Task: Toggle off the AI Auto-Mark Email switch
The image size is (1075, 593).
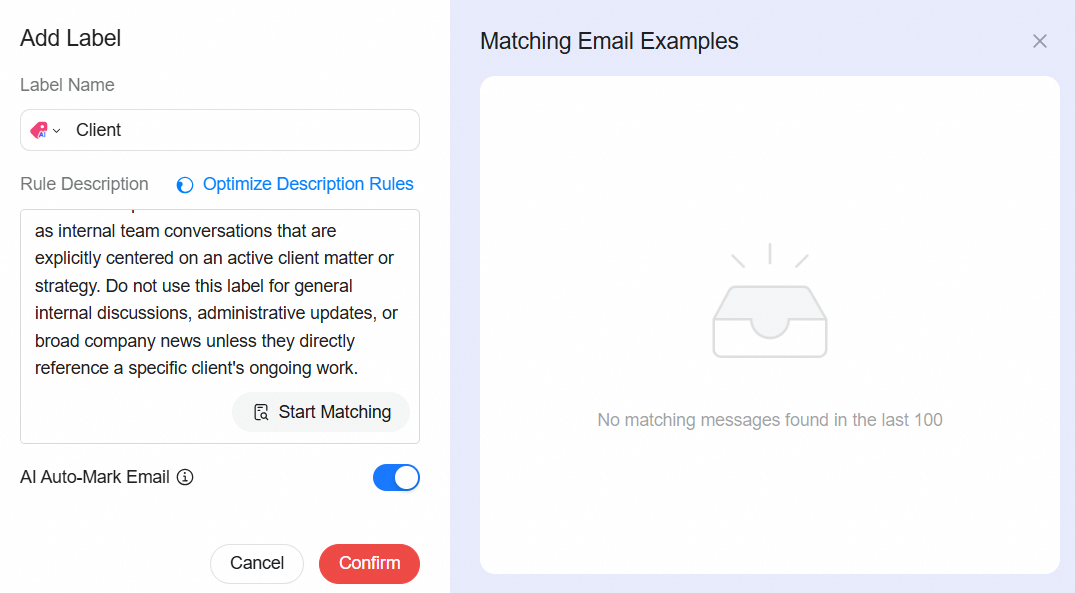Action: pos(396,478)
